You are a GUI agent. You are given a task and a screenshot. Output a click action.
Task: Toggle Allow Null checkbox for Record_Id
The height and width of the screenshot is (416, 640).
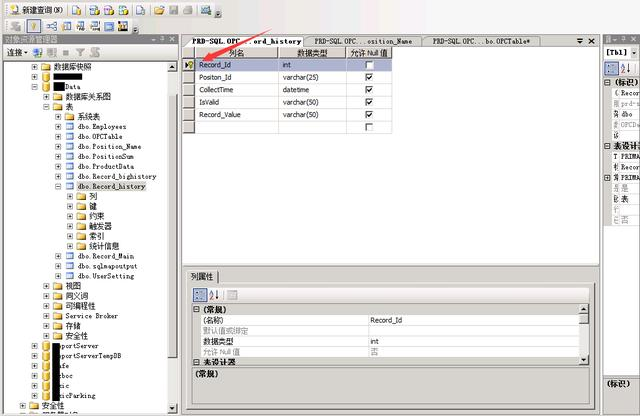pyautogui.click(x=369, y=65)
